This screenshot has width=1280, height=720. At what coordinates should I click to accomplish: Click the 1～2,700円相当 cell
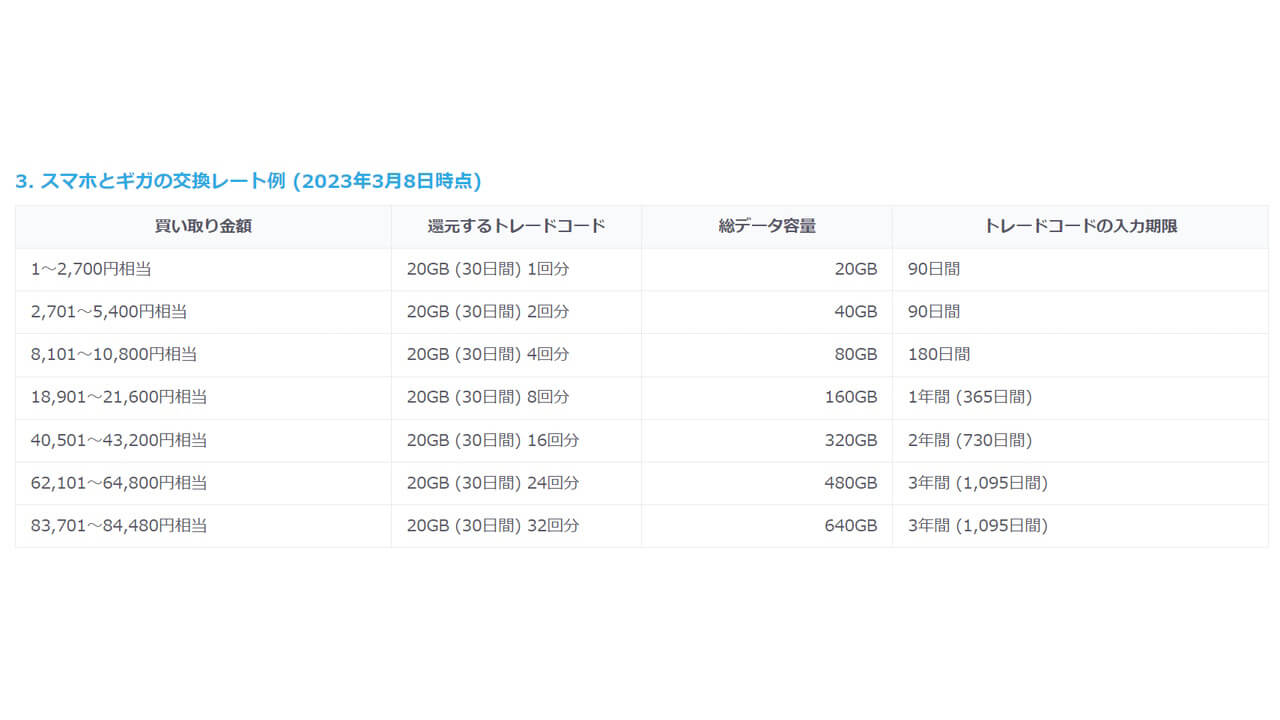click(x=91, y=269)
